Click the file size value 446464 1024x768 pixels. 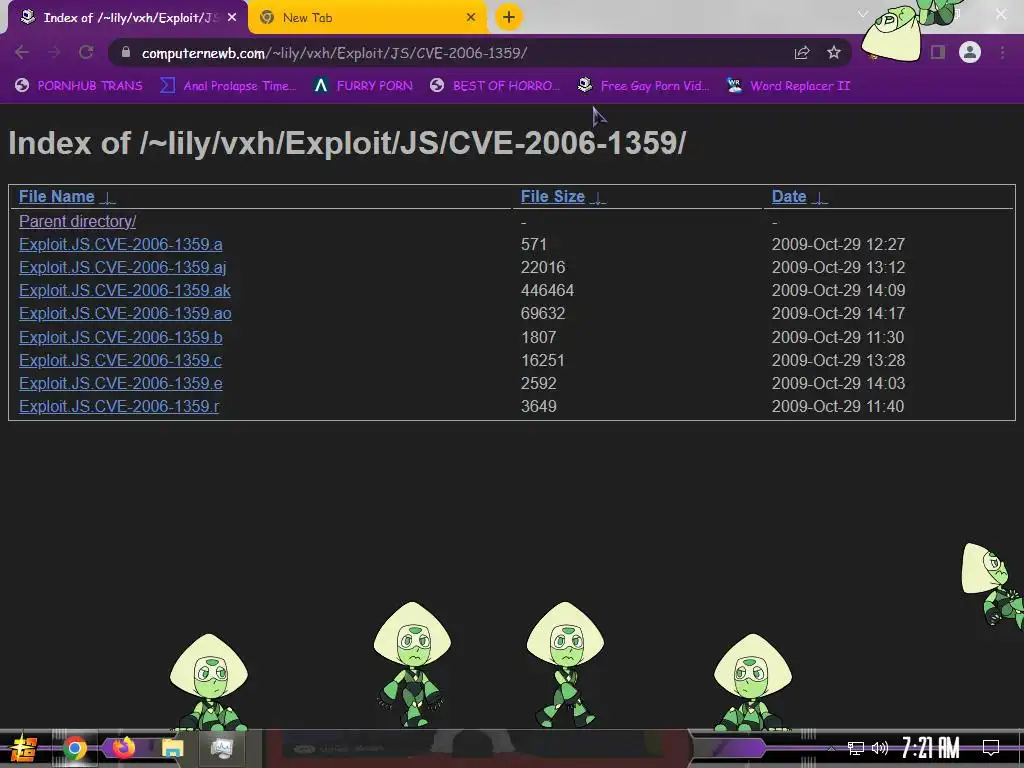547,291
